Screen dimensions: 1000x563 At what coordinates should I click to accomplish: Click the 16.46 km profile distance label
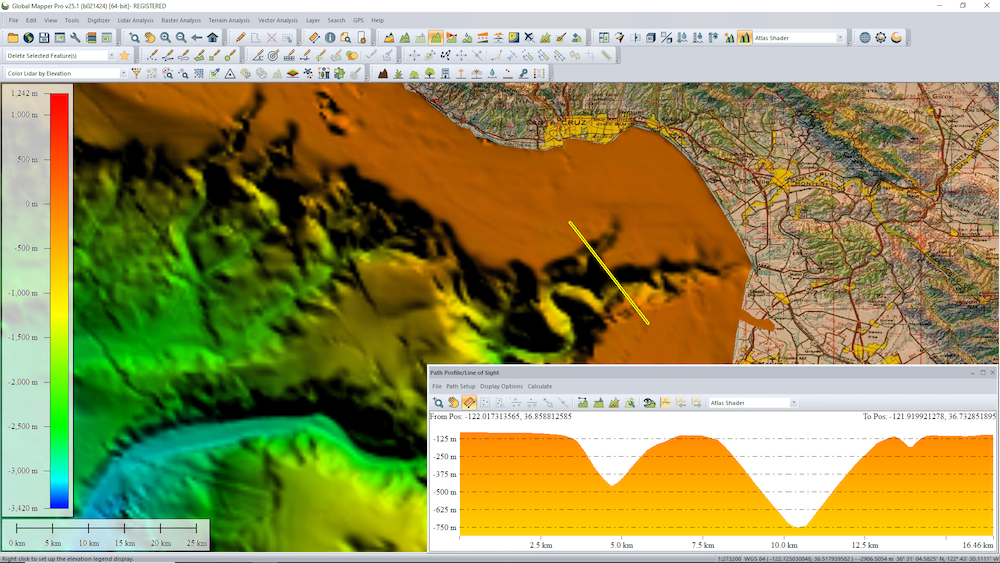coord(978,545)
